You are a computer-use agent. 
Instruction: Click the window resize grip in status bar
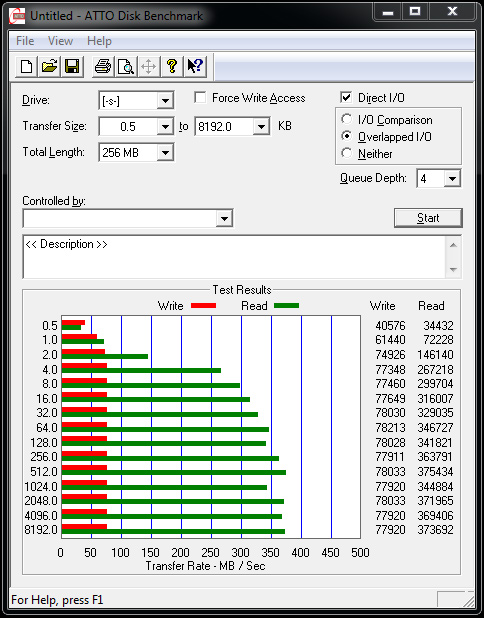pyautogui.click(x=469, y=601)
